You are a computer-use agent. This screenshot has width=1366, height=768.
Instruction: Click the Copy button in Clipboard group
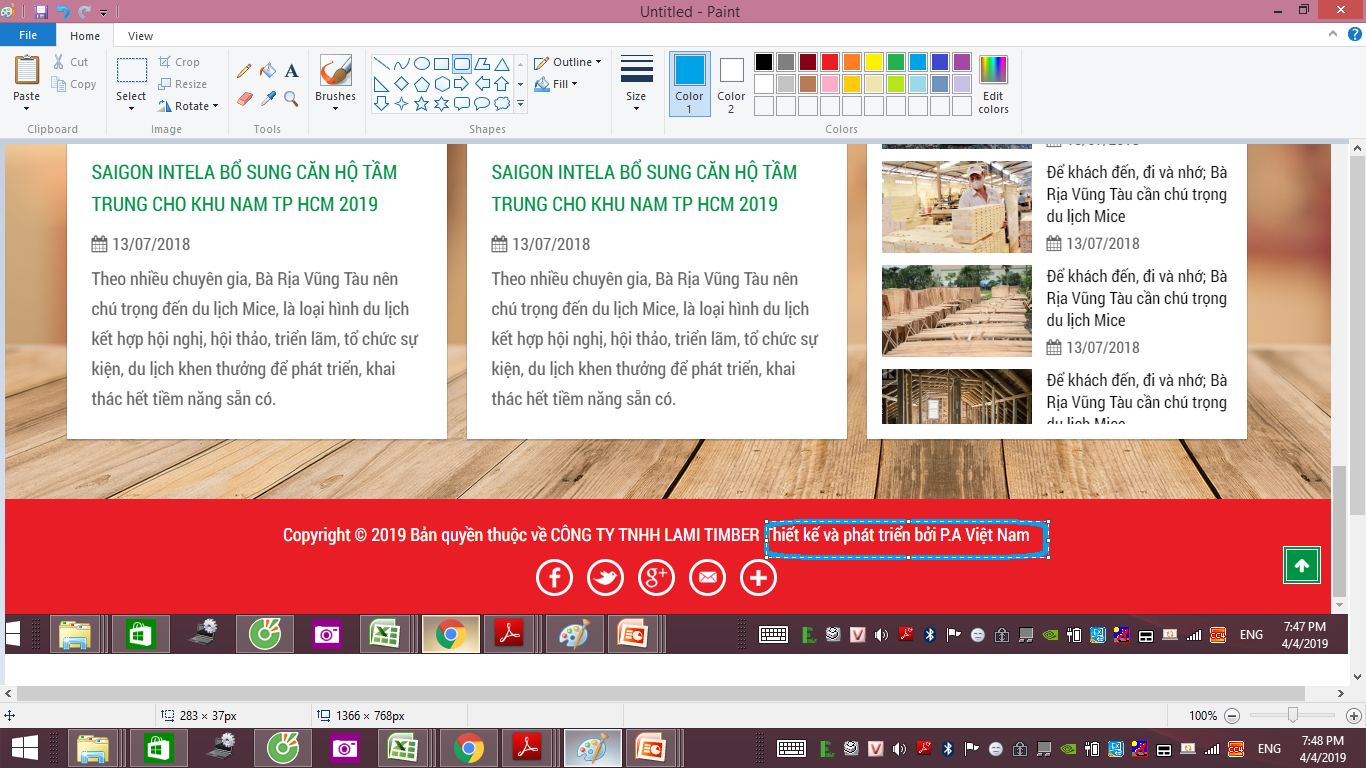tap(74, 85)
